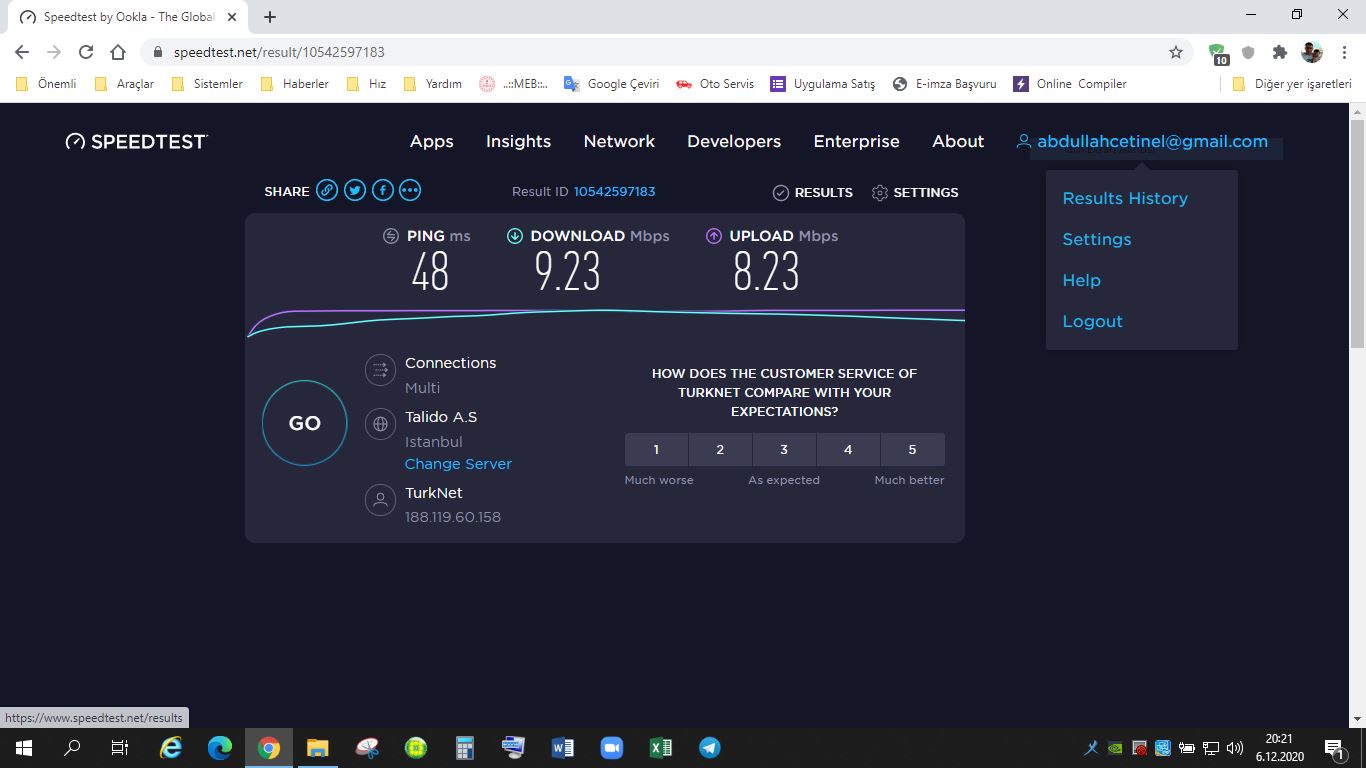Open the taskbar clock showing 20:21
This screenshot has height=768, width=1366.
point(1278,747)
